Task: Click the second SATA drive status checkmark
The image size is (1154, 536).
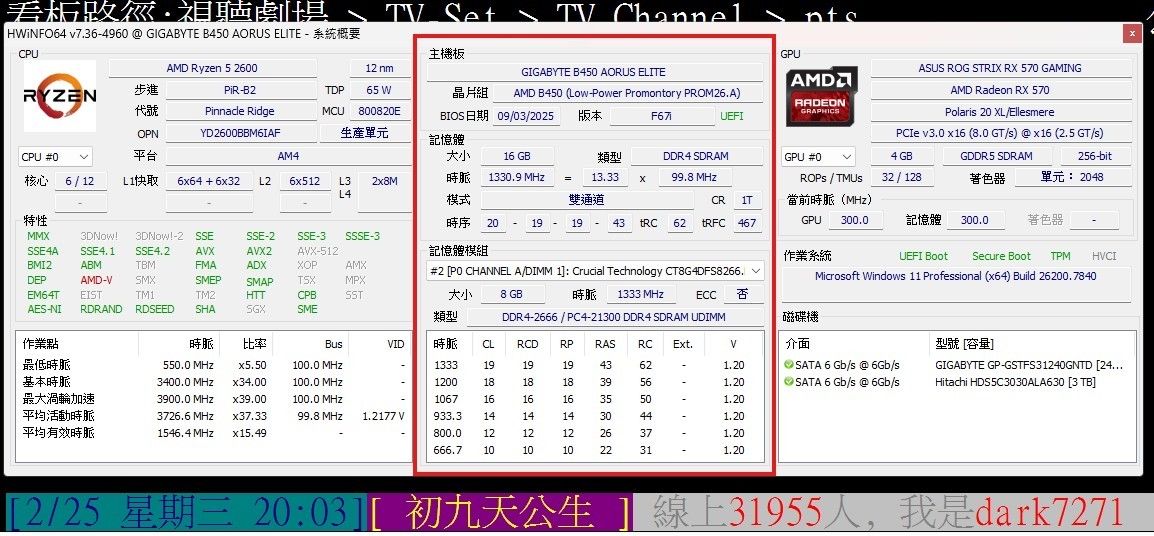Action: click(x=789, y=382)
